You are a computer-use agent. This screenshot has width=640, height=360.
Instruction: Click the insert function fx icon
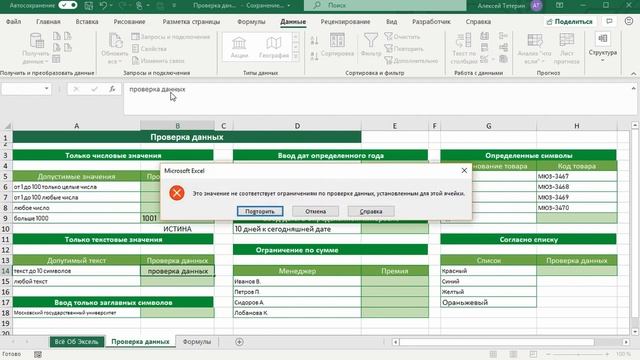(112, 89)
